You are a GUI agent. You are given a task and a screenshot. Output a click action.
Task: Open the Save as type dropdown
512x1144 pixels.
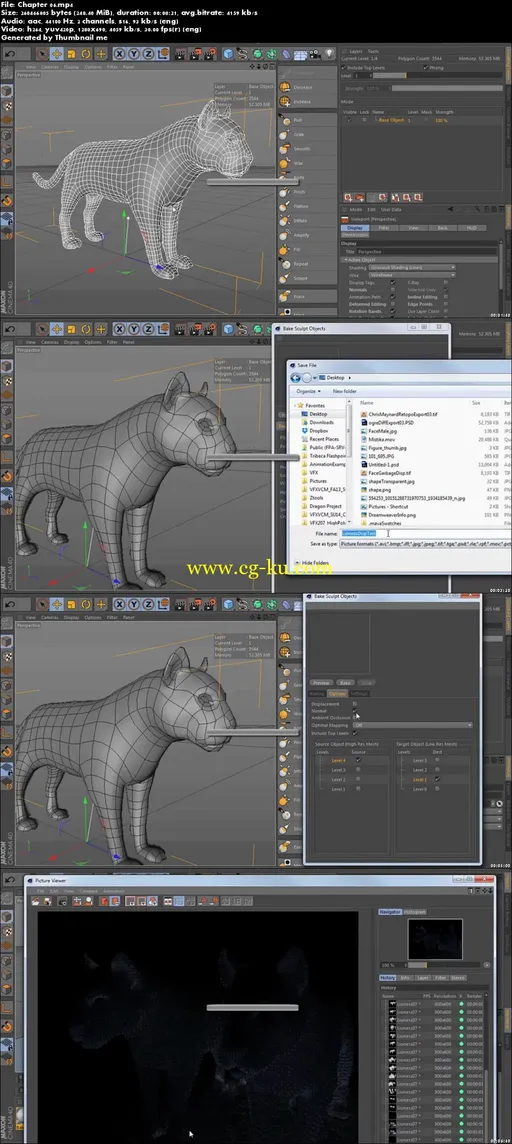[423, 544]
